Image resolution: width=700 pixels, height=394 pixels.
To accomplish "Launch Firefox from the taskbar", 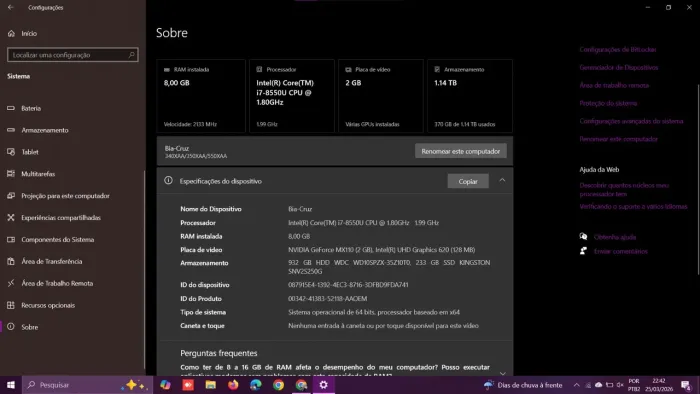I will click(x=233, y=385).
